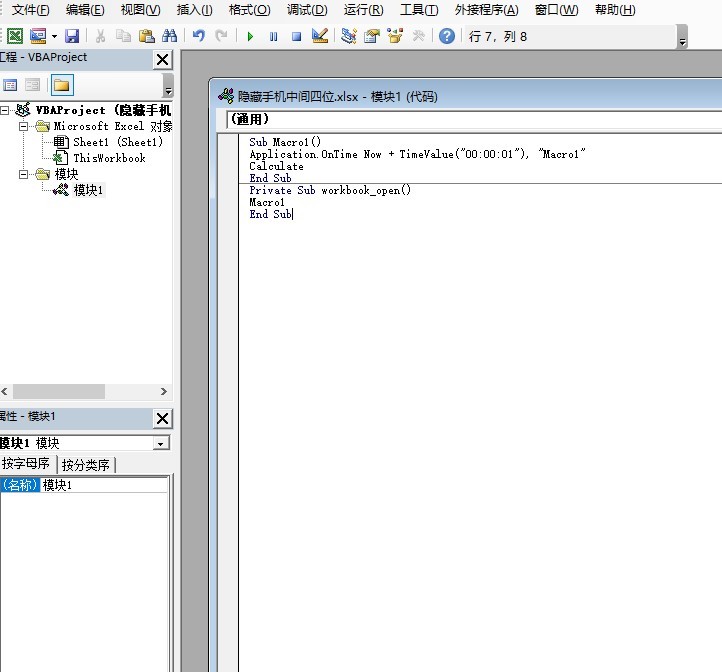Select the 模块 folder in tree
This screenshot has height=672, width=722.
(x=66, y=174)
